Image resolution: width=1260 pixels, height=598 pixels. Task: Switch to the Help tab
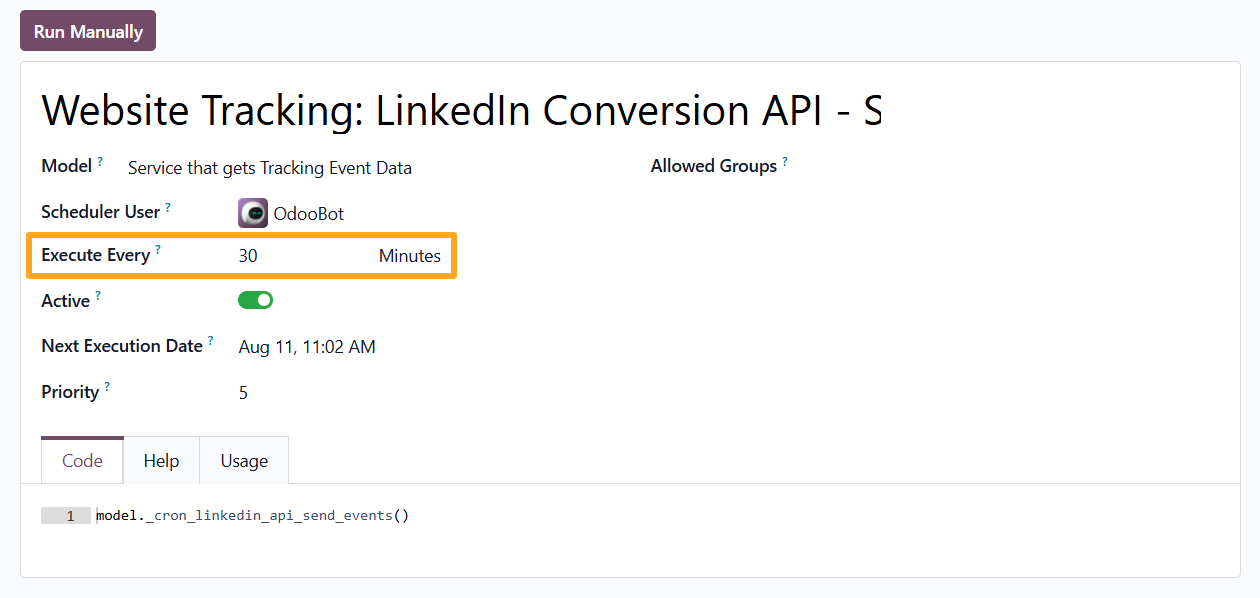[161, 461]
